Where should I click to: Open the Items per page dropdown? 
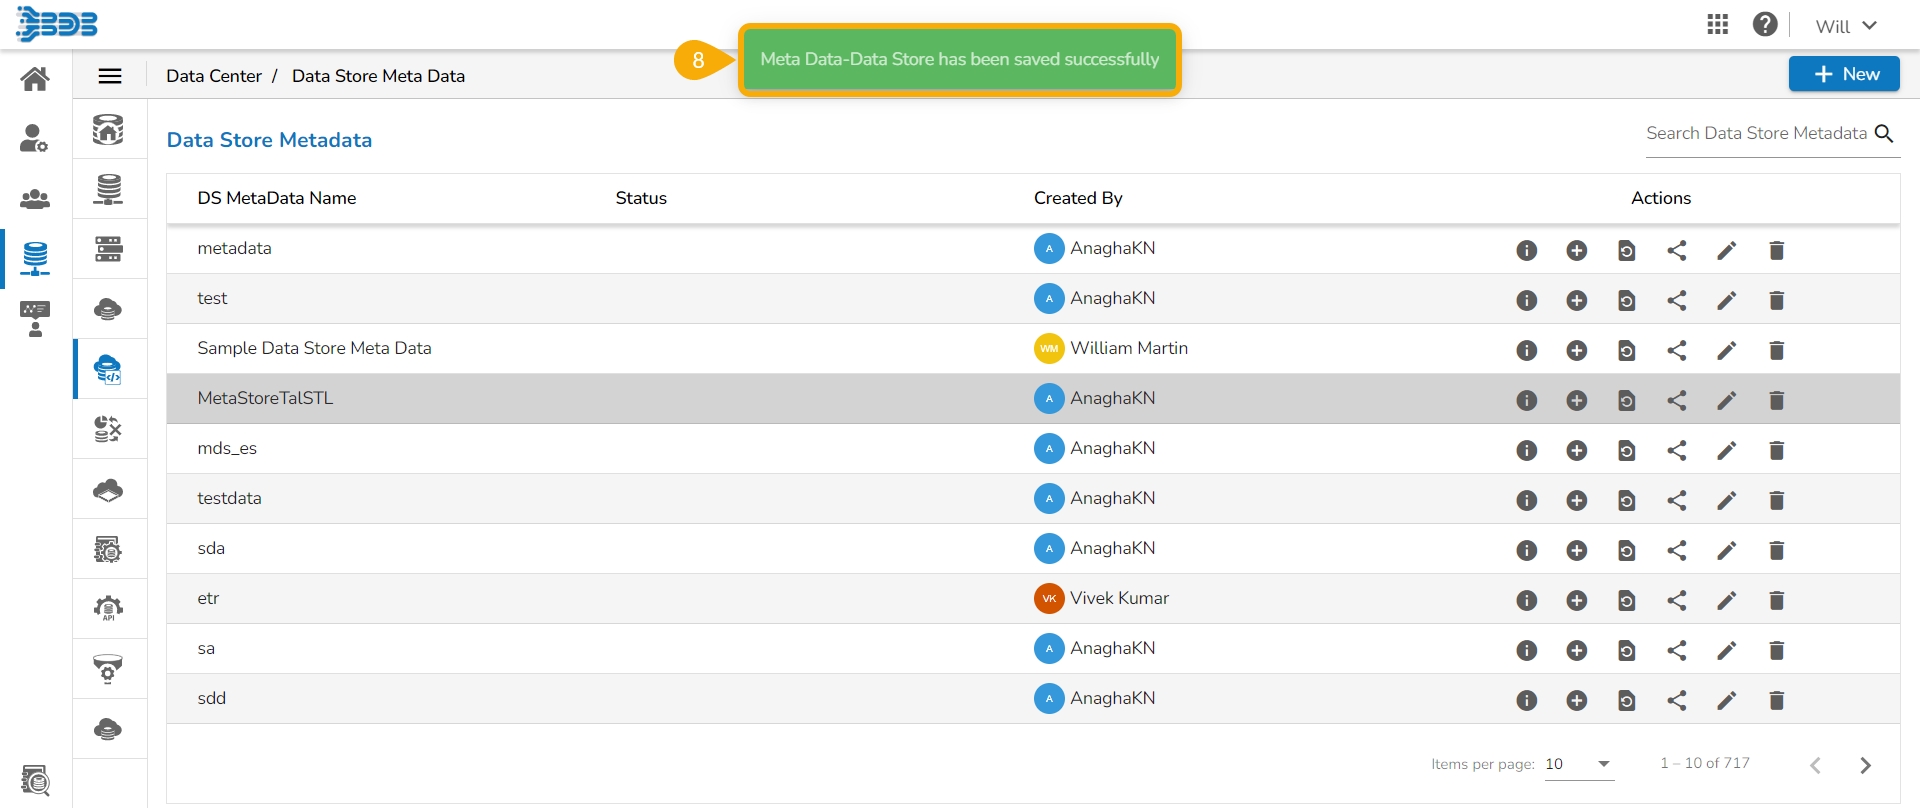(x=1579, y=764)
